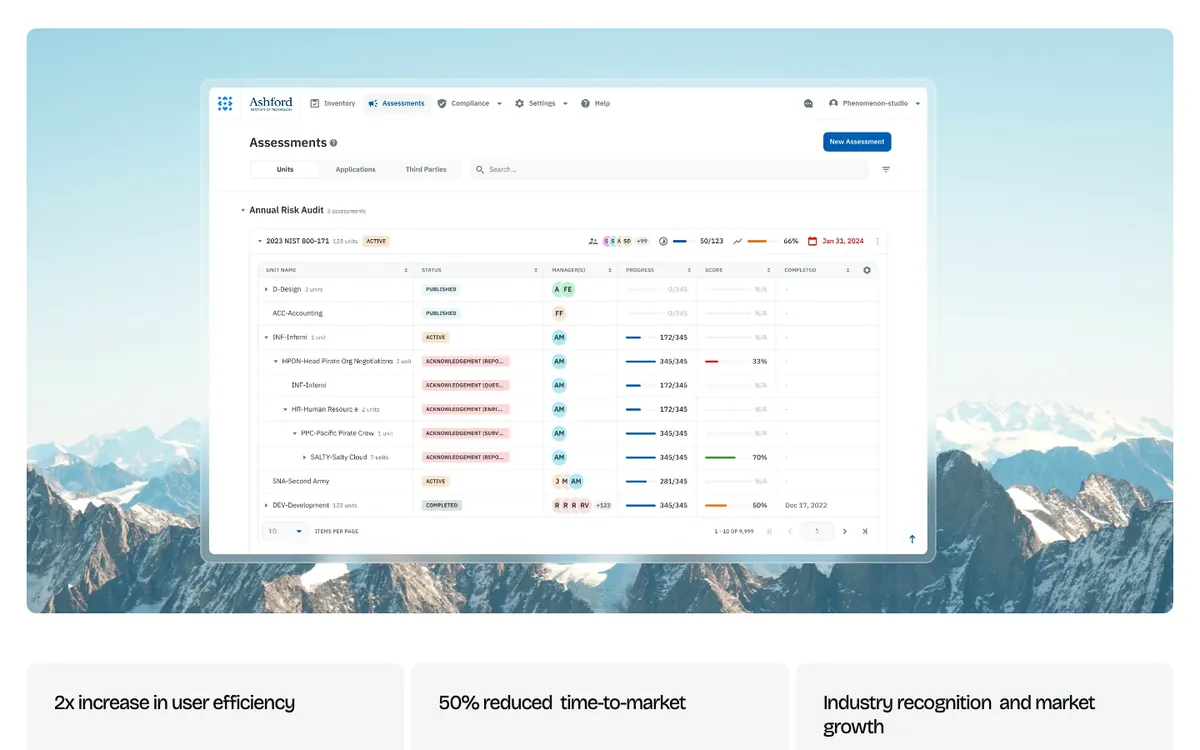Click the +99 managers overflow badge

[642, 241]
